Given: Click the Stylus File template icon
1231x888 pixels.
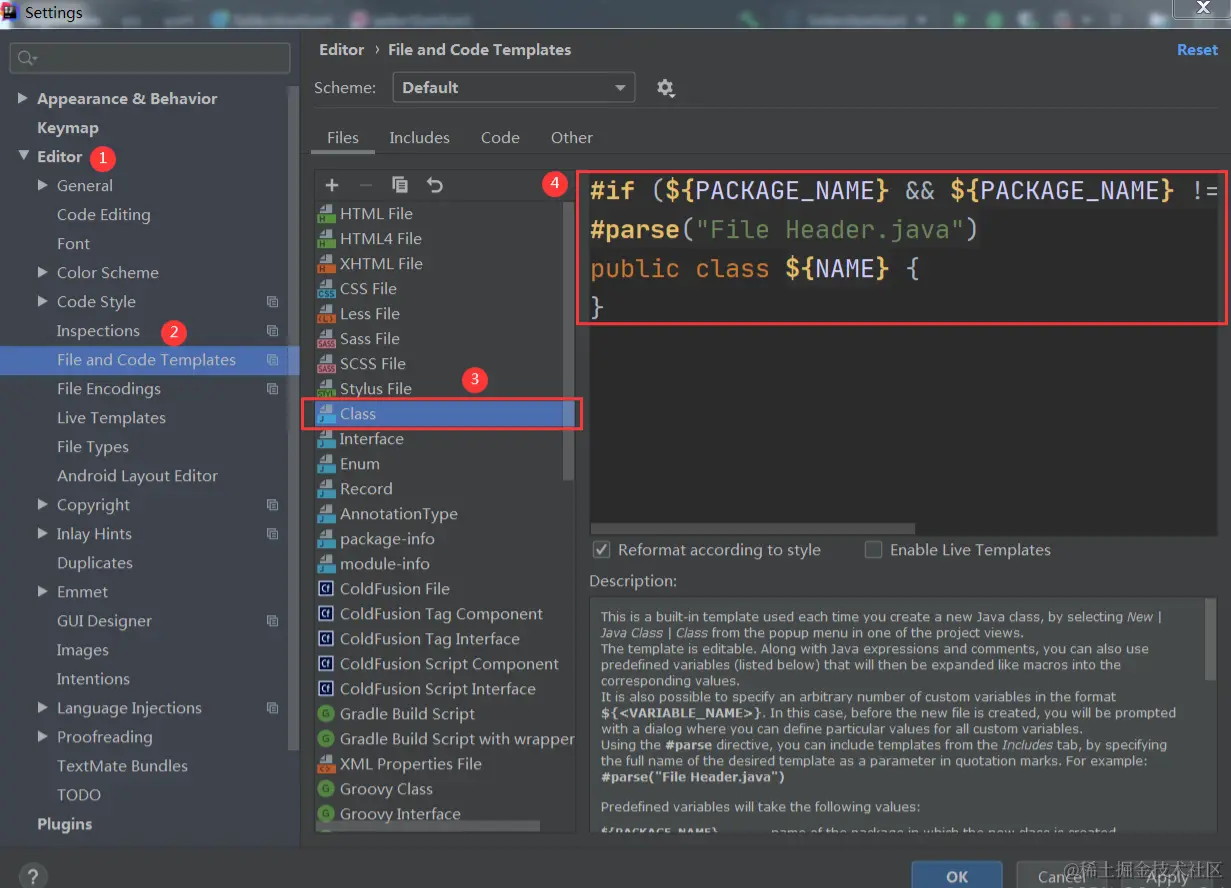Looking at the screenshot, I should (x=326, y=389).
